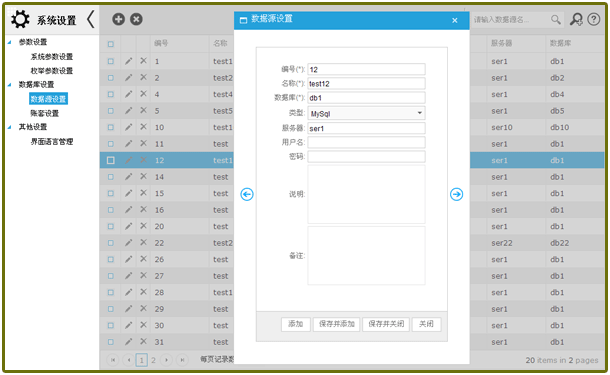This screenshot has height=375, width=610.
Task: Open the 类型 MySql dropdown
Action: (366, 113)
